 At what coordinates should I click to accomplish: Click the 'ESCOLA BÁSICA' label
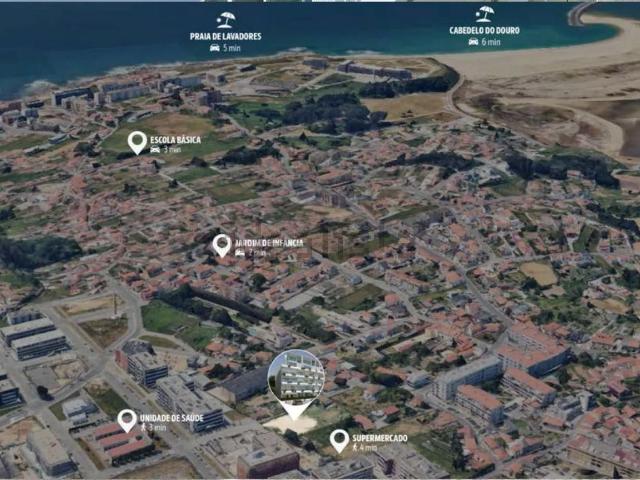coord(176,140)
